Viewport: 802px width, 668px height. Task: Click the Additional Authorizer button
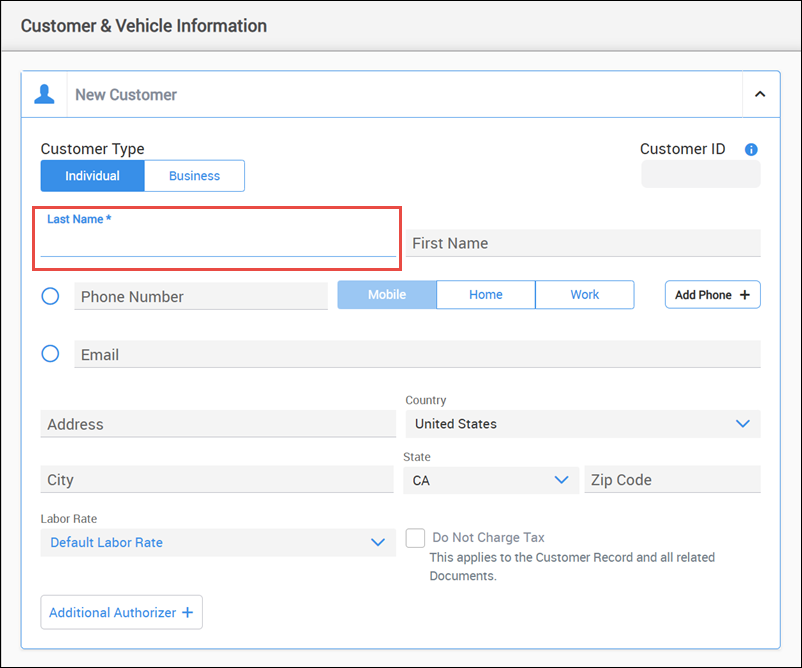121,612
